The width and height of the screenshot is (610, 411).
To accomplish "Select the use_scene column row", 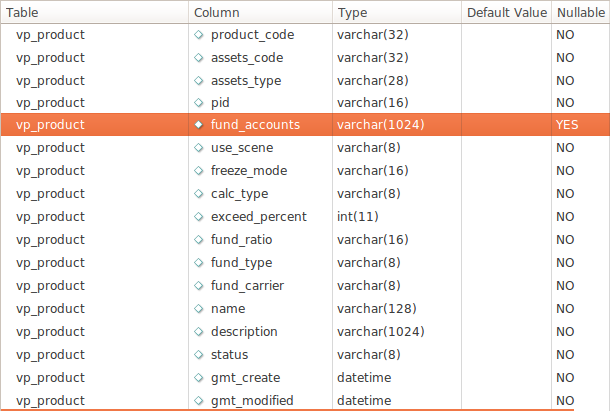I will [305, 148].
